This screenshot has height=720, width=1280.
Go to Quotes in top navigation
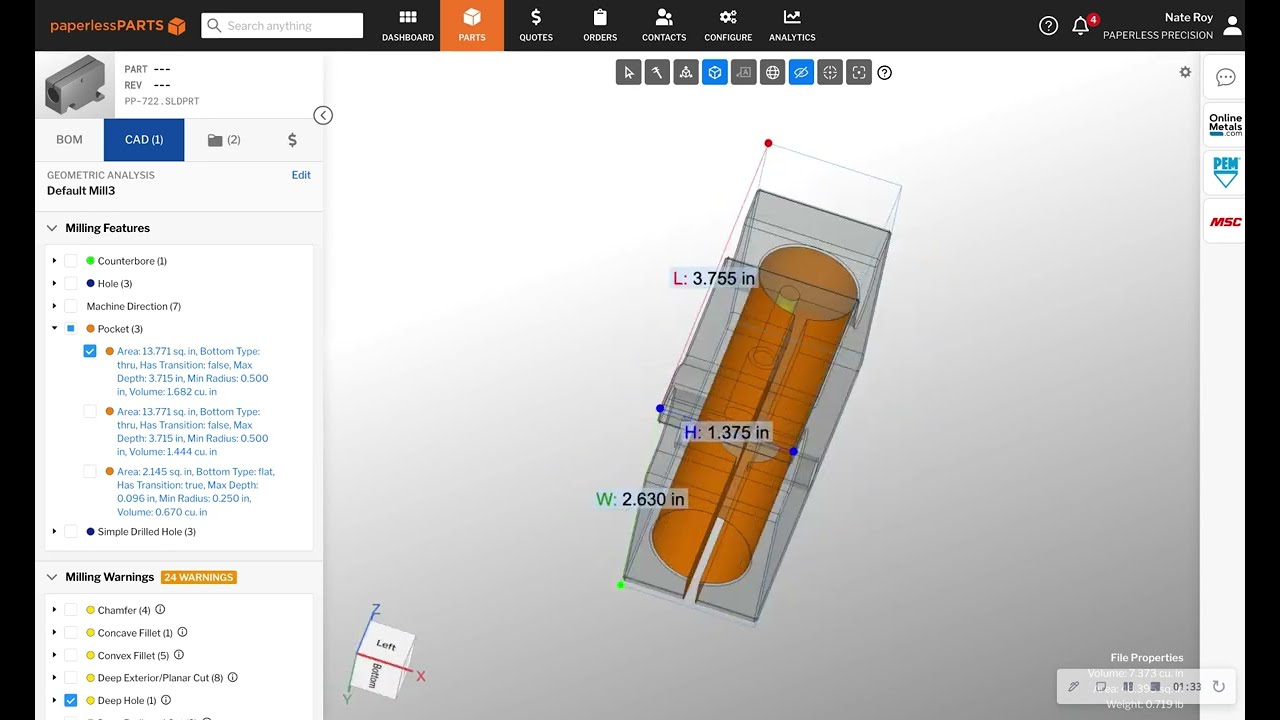[x=536, y=26]
